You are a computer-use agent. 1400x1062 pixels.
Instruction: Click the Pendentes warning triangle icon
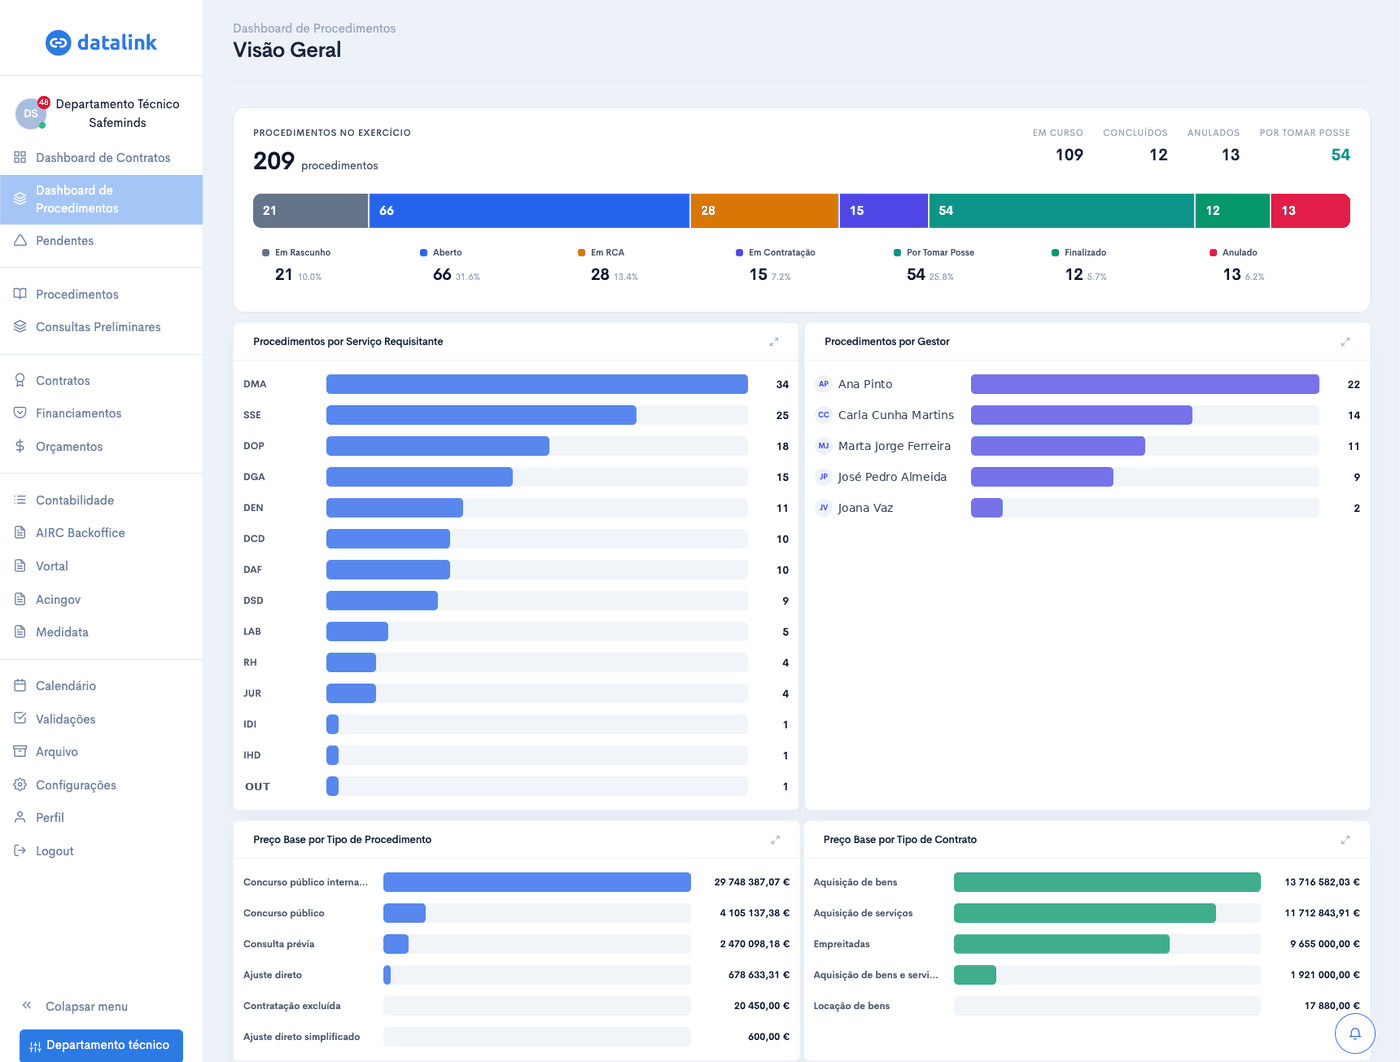tap(20, 240)
